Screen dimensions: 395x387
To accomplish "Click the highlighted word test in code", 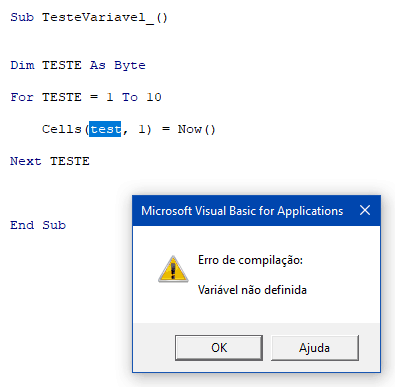I will click(105, 129).
